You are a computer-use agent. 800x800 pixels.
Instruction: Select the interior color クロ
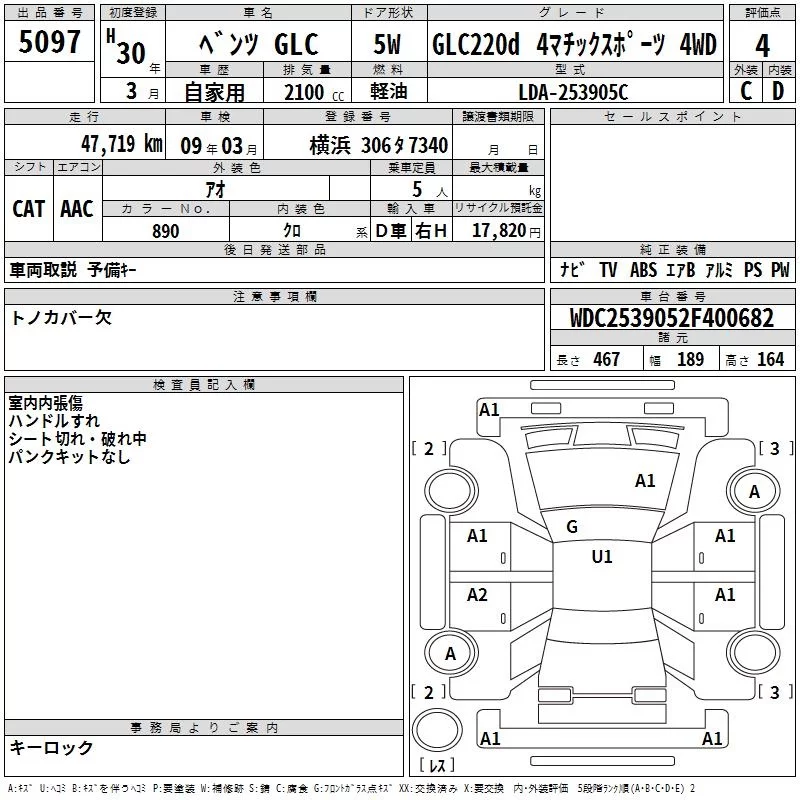tap(292, 231)
